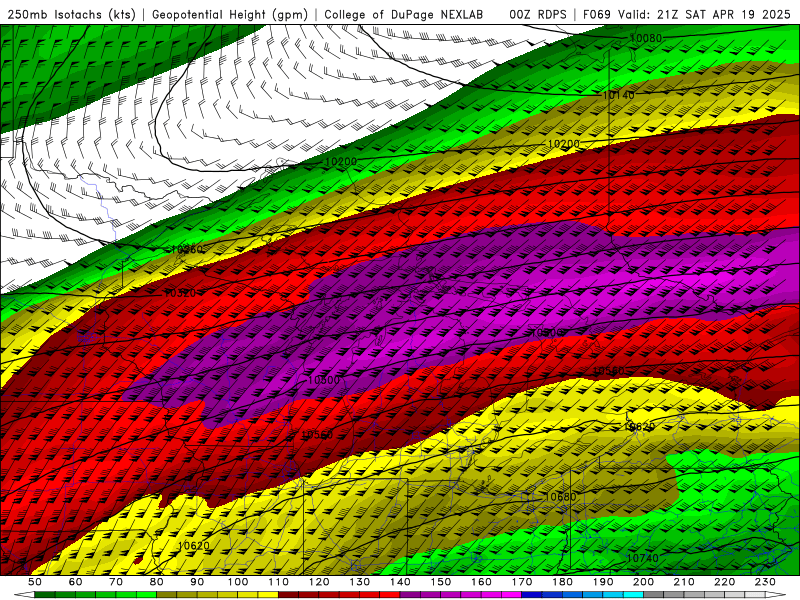
Task: Click the 110 knot scale label
Action: 278,582
